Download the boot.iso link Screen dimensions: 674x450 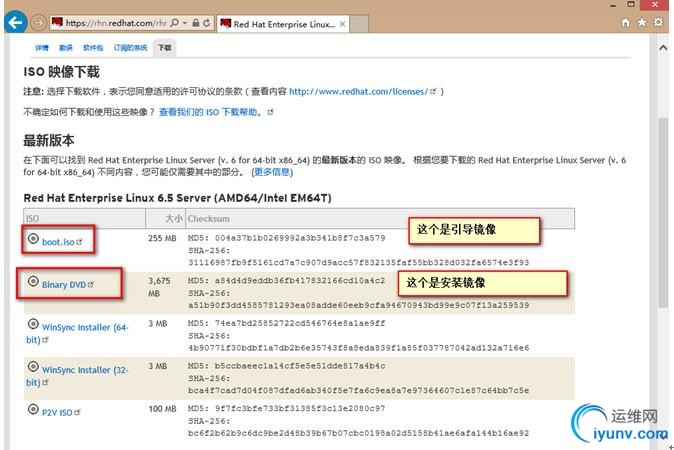pos(58,242)
